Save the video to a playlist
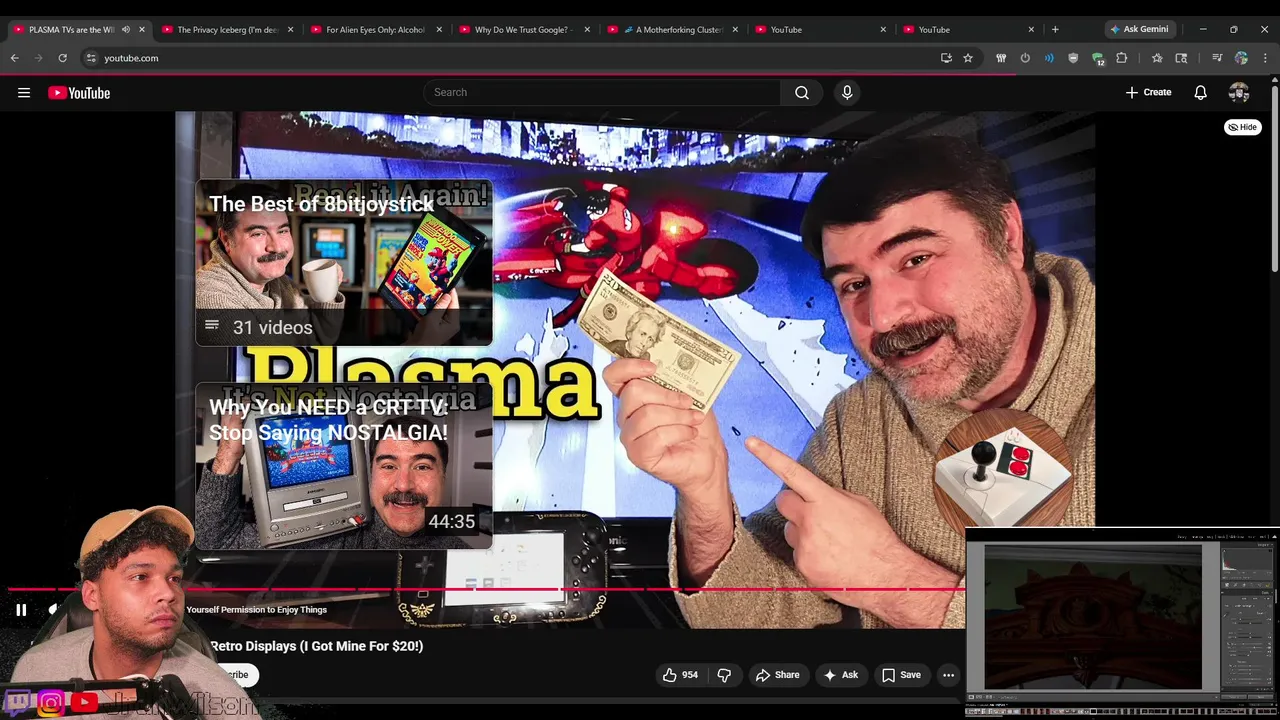1280x720 pixels. [x=900, y=675]
